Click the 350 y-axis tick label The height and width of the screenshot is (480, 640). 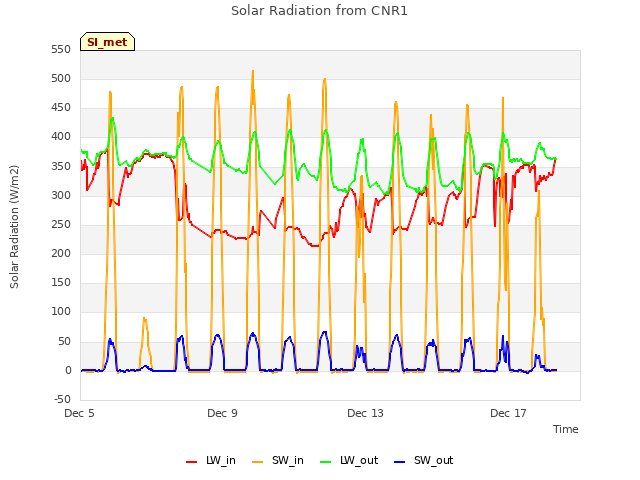[61, 166]
